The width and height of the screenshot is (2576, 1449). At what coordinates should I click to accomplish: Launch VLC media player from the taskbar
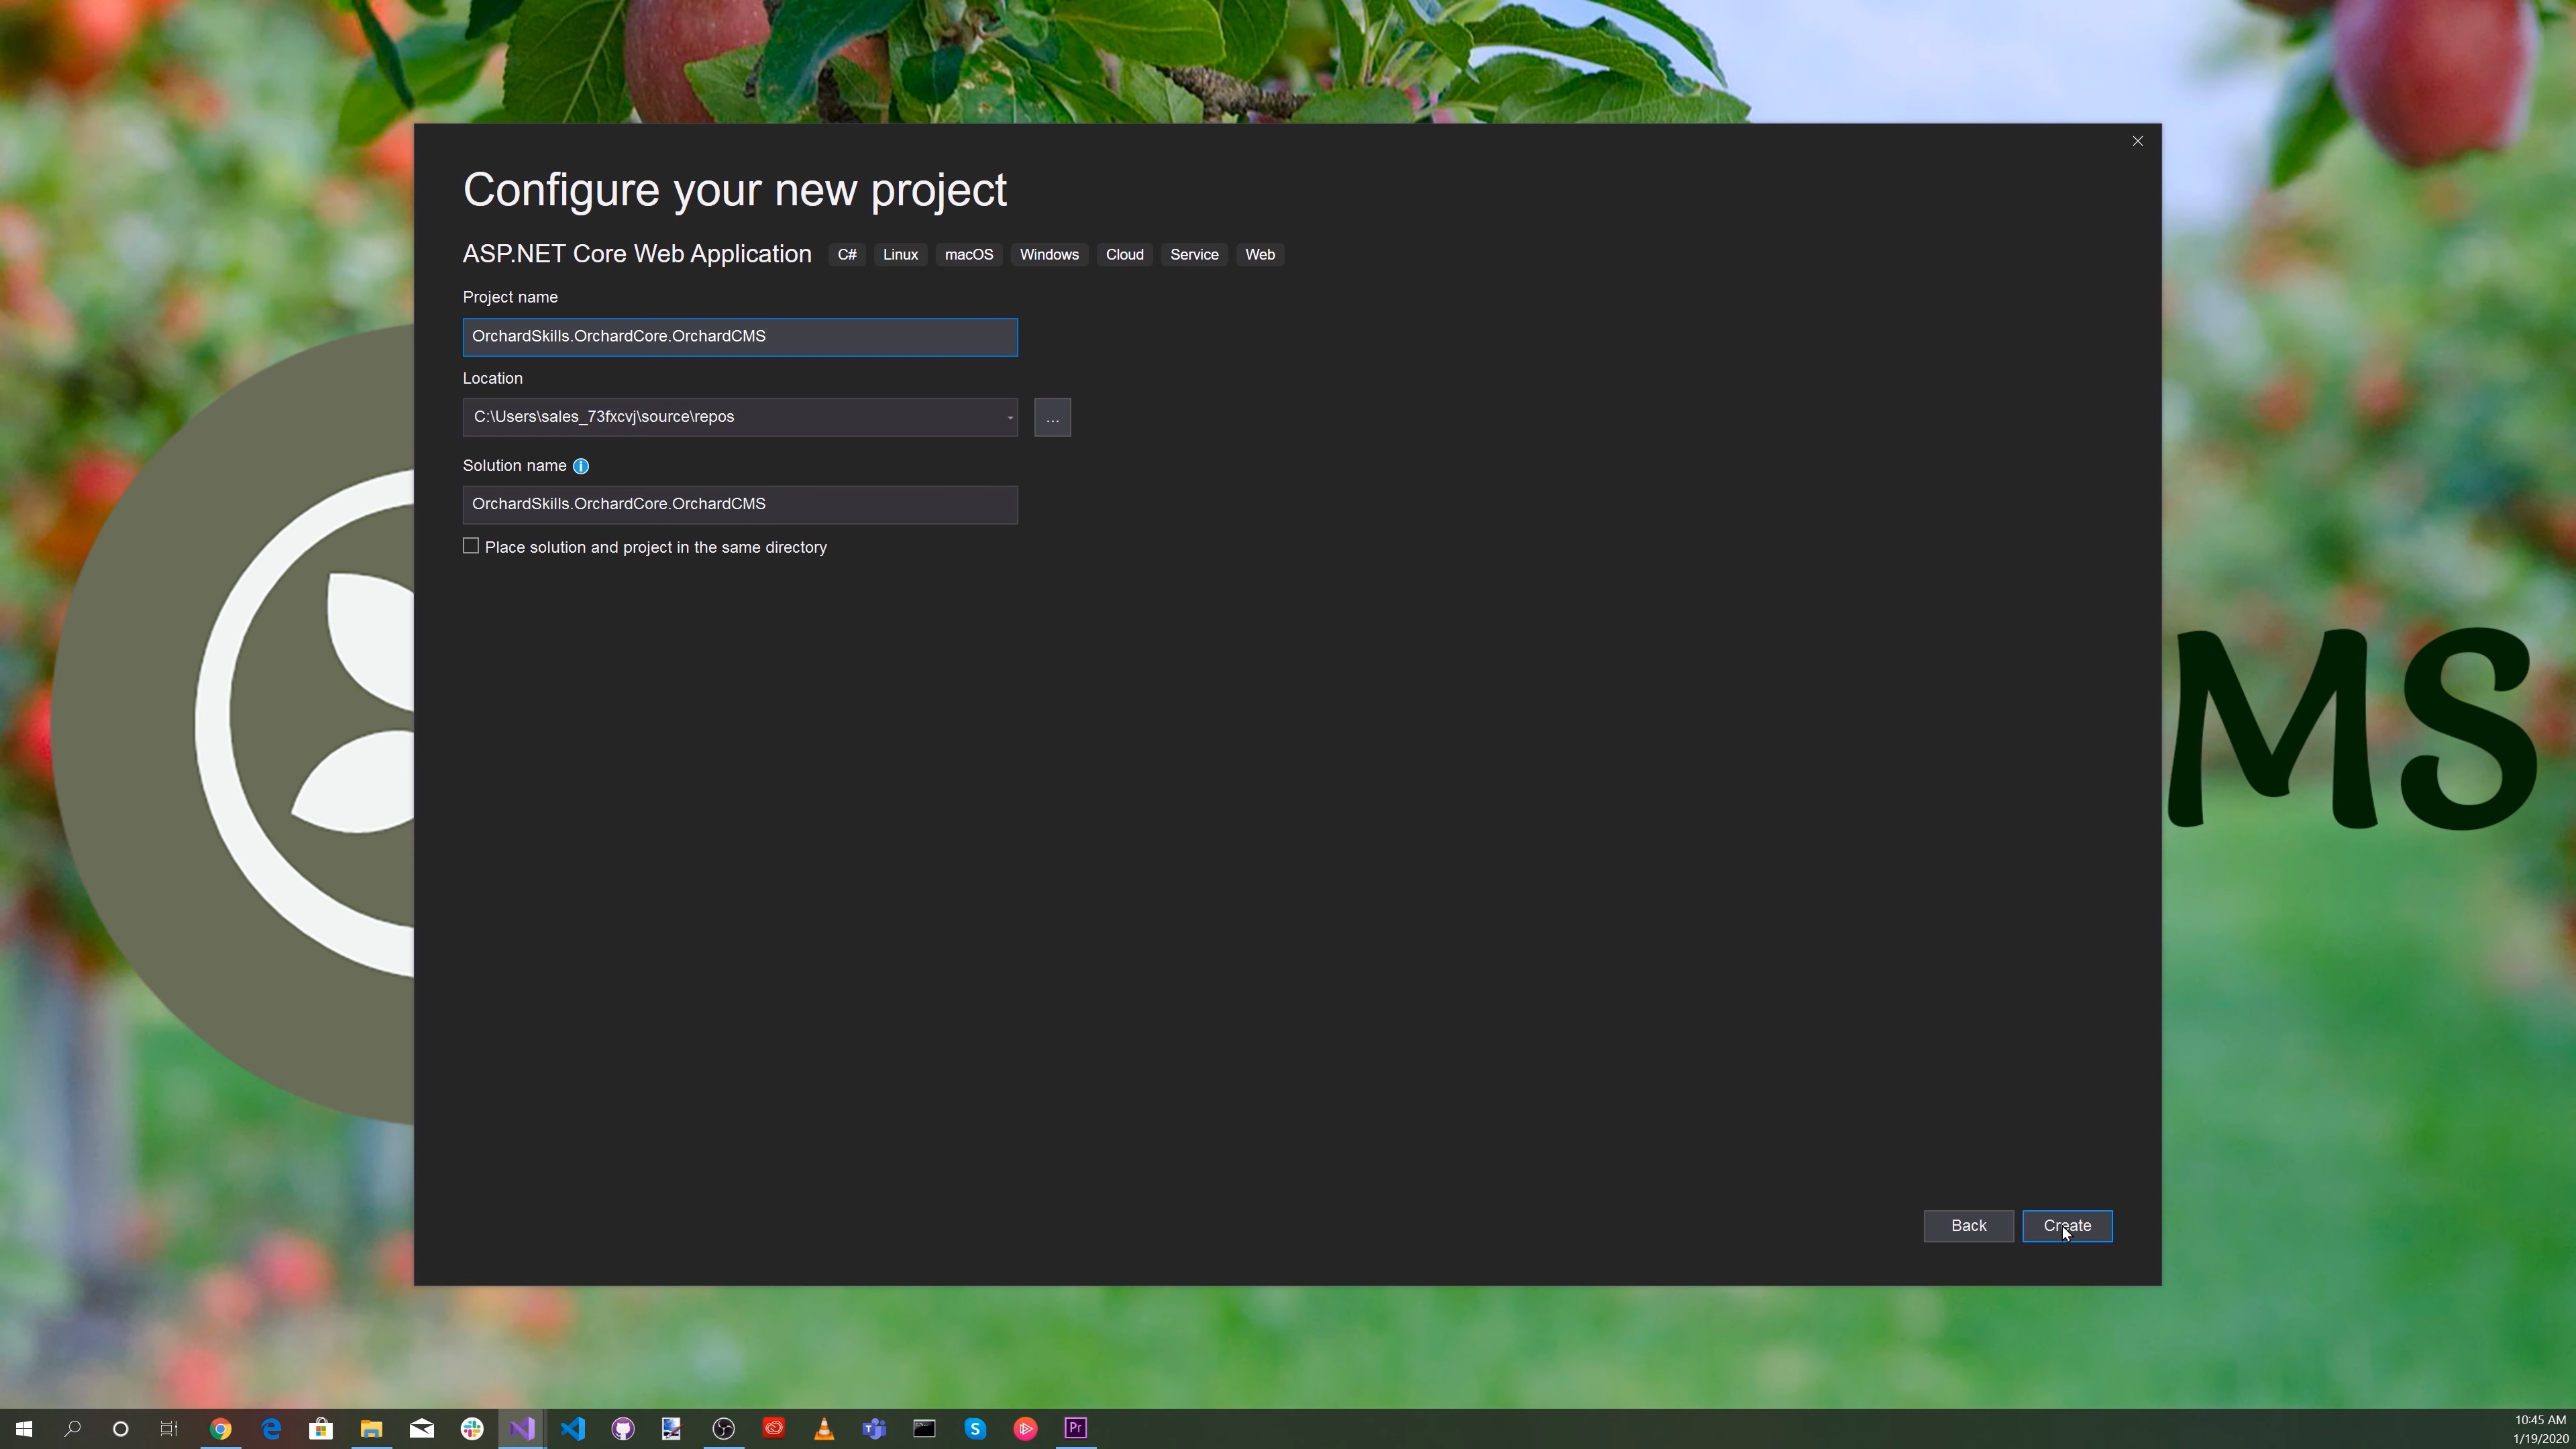pyautogui.click(x=824, y=1428)
